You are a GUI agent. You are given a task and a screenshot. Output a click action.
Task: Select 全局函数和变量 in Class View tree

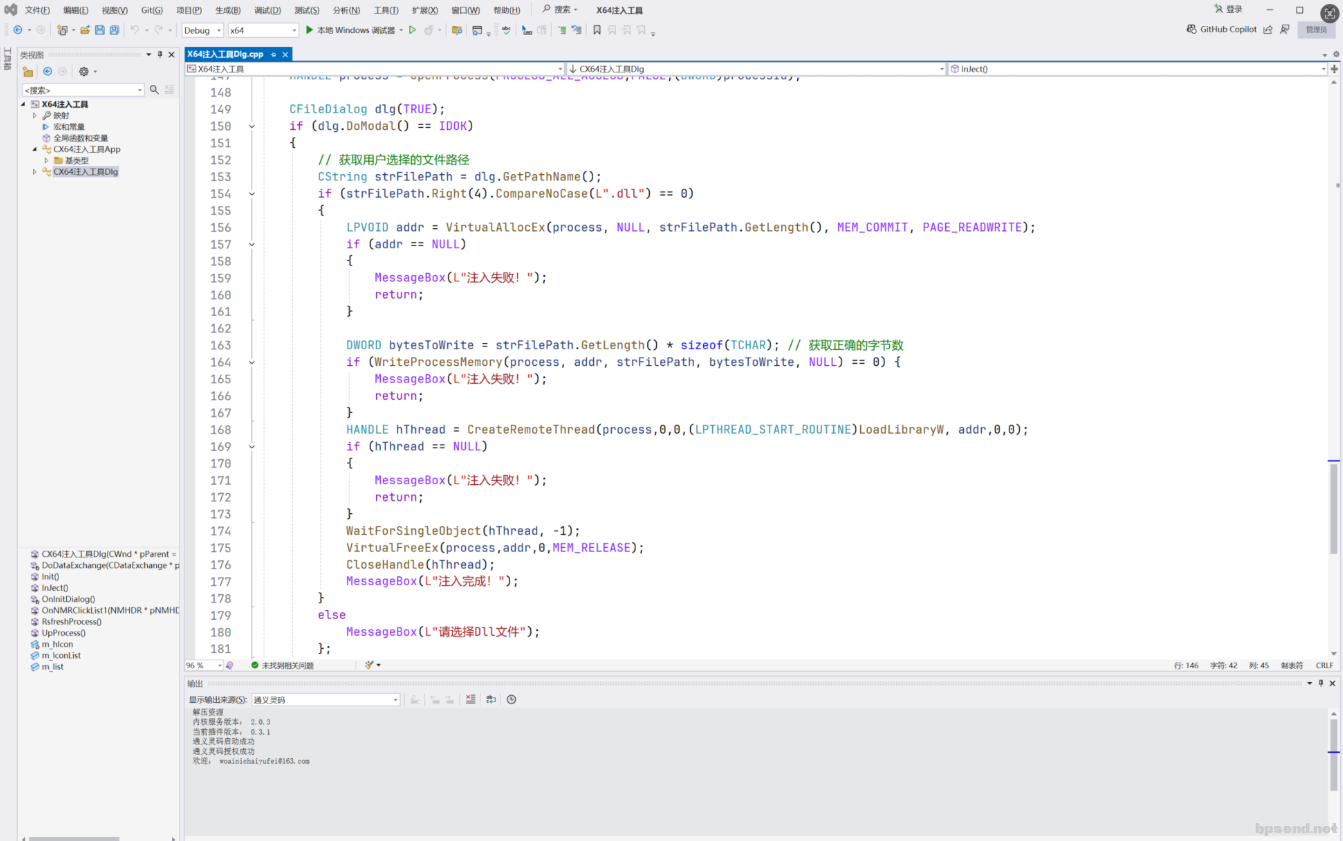(81, 138)
